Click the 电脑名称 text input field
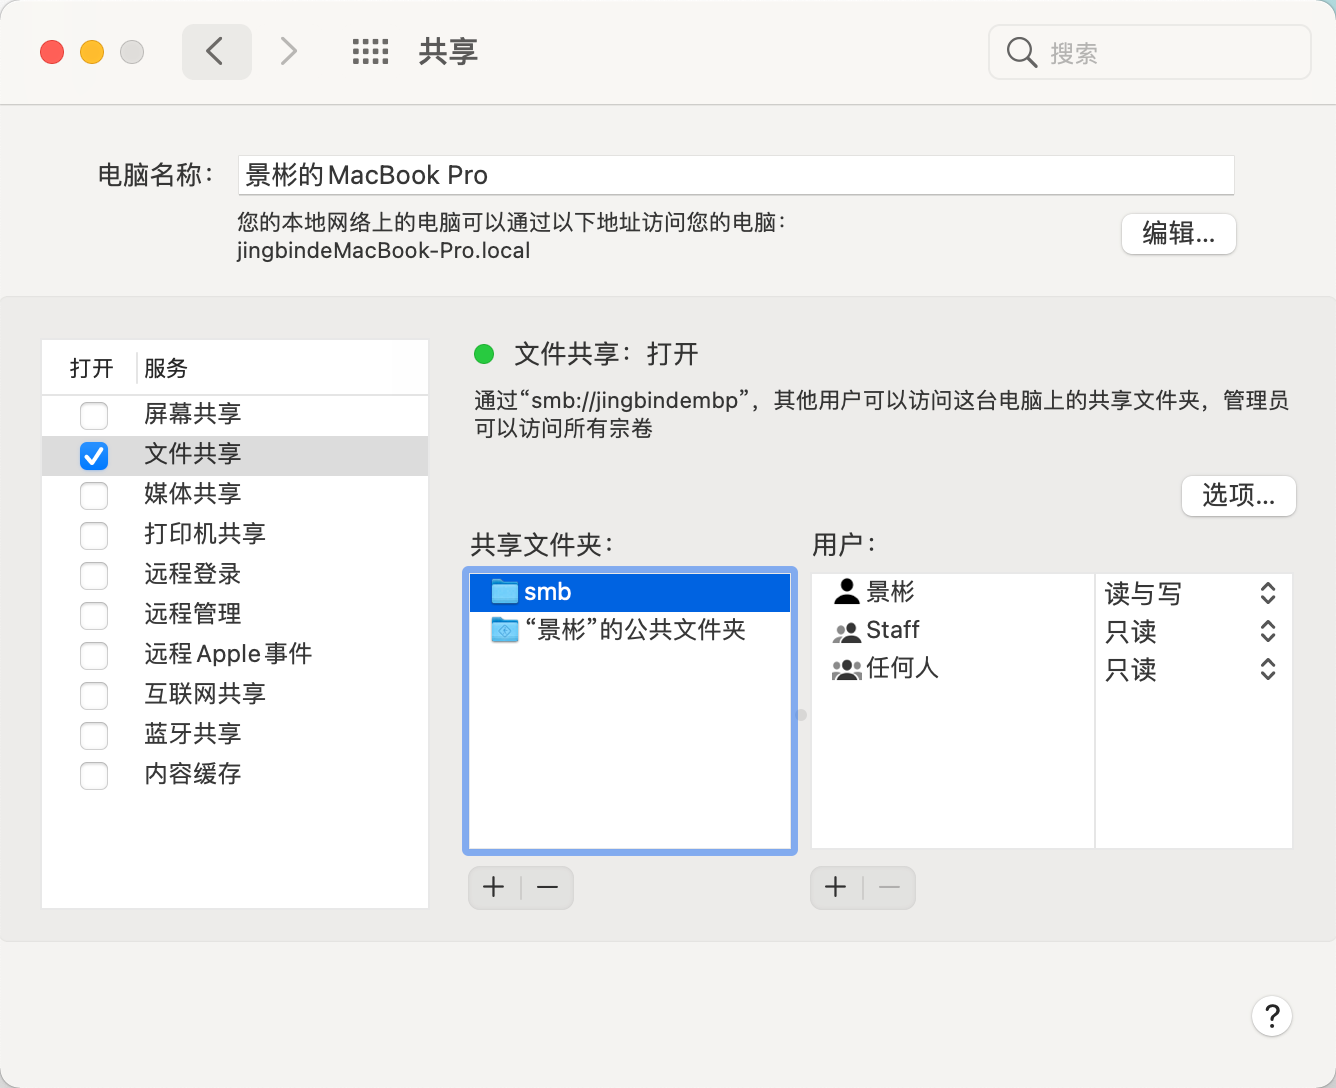The width and height of the screenshot is (1336, 1088). (x=735, y=174)
